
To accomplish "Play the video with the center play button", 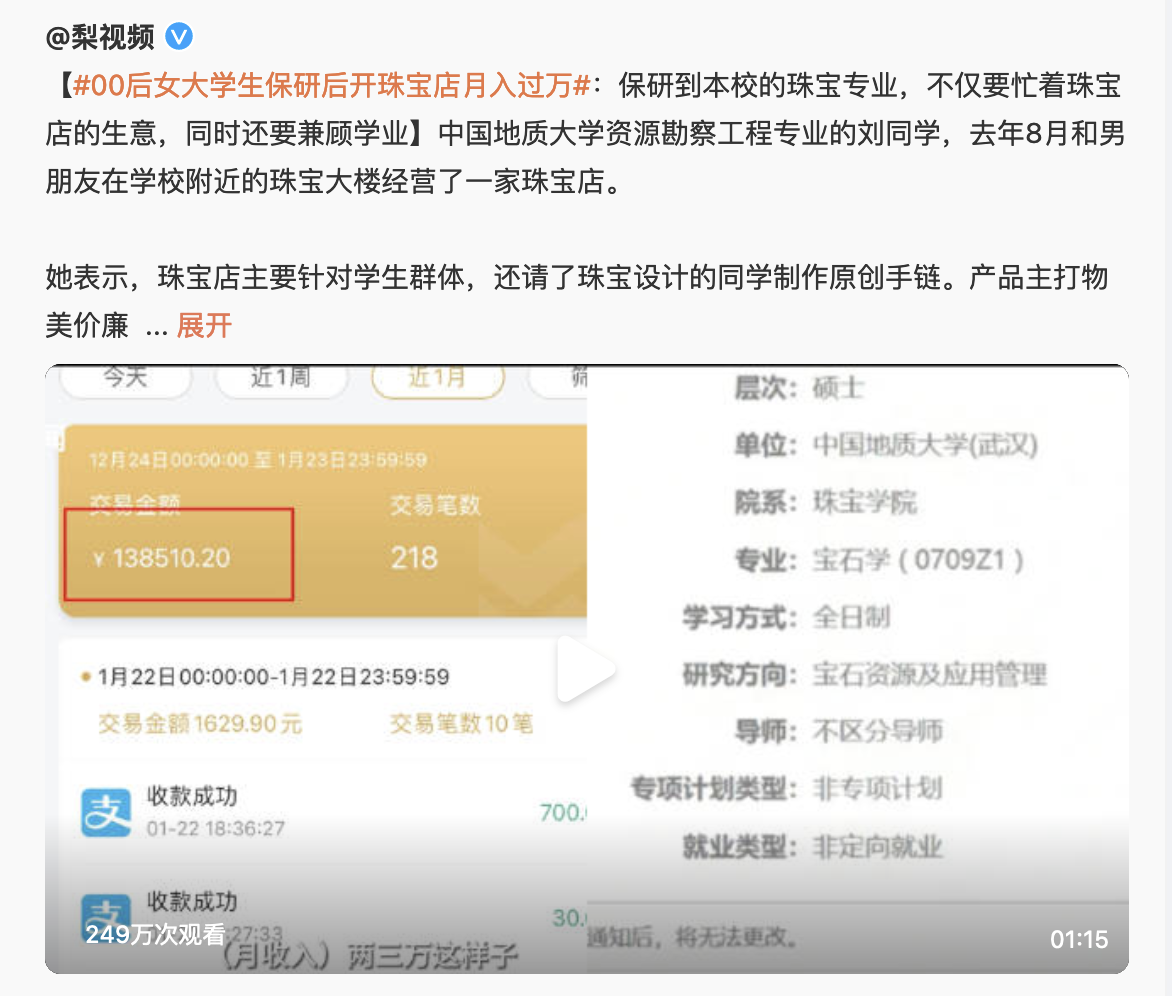I will coord(586,669).
